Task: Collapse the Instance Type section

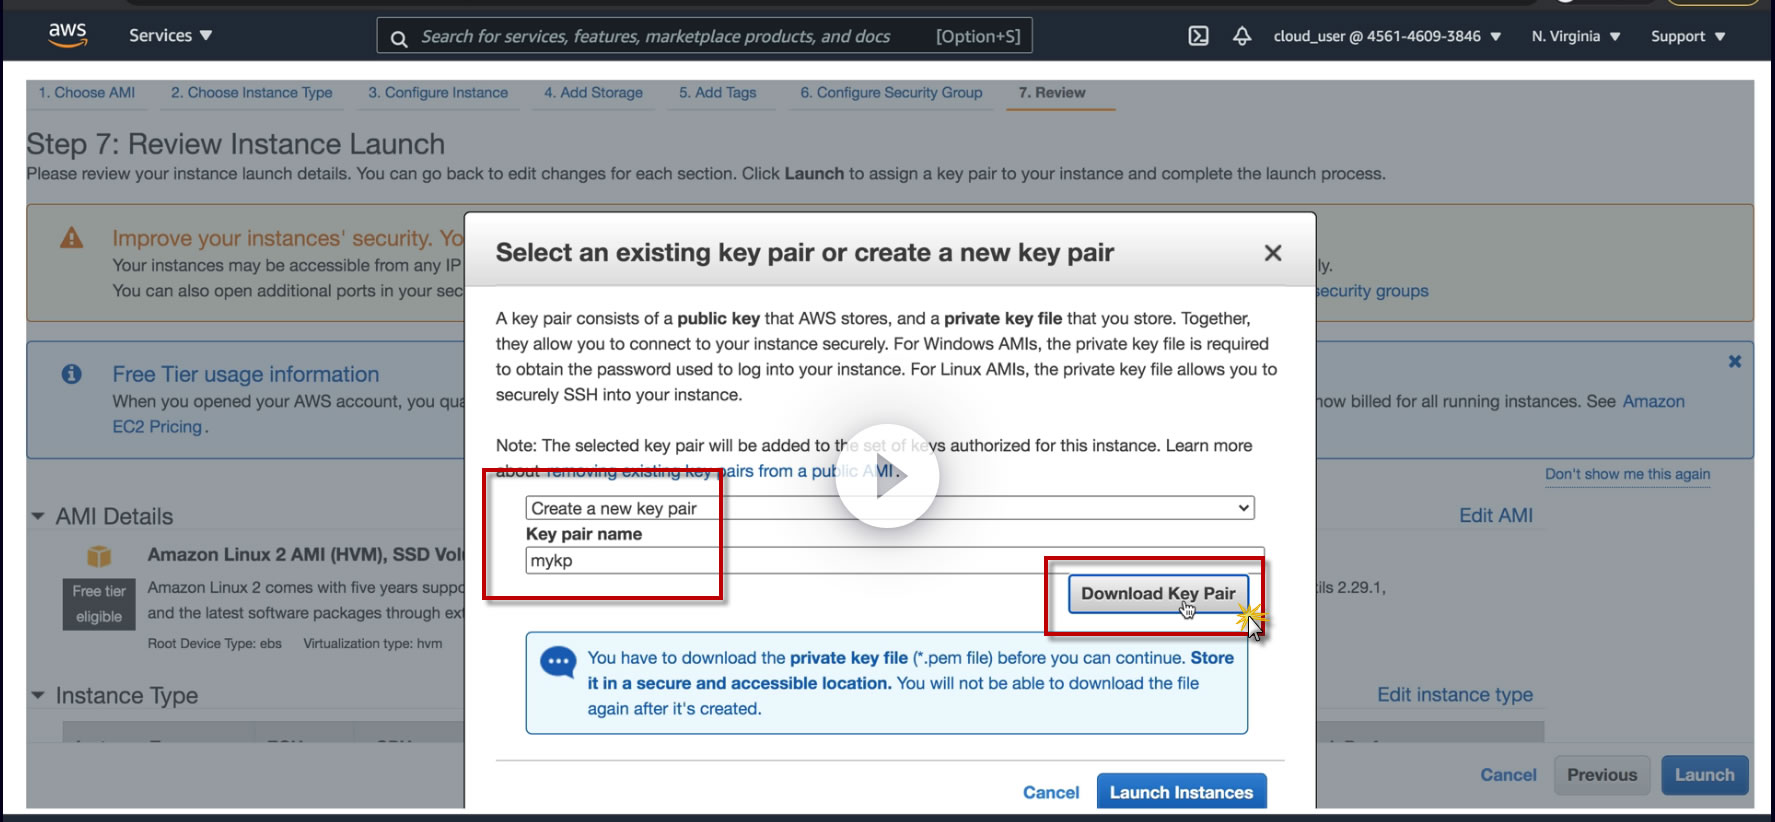Action: point(38,695)
